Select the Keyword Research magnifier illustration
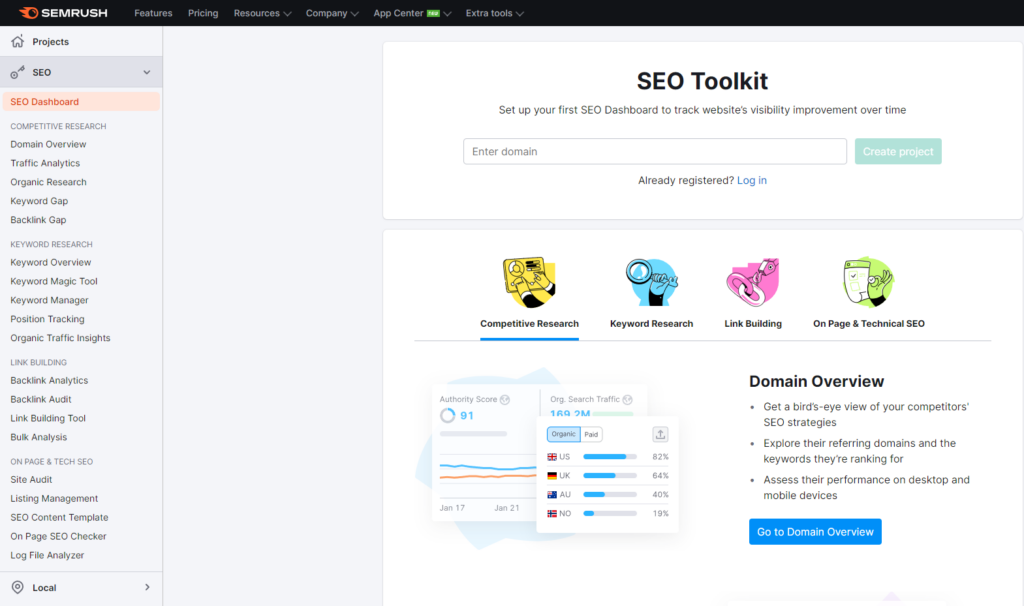1024x606 pixels. tap(651, 282)
